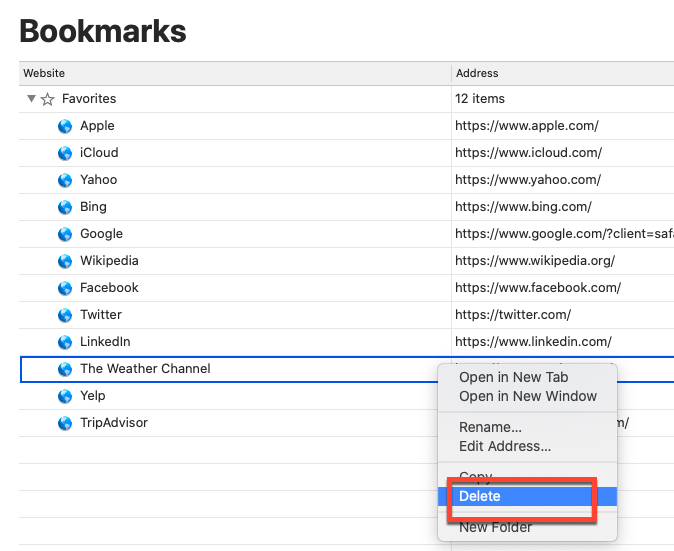The image size is (674, 551).
Task: Click the globe icon next to Apple
Action: (65, 126)
